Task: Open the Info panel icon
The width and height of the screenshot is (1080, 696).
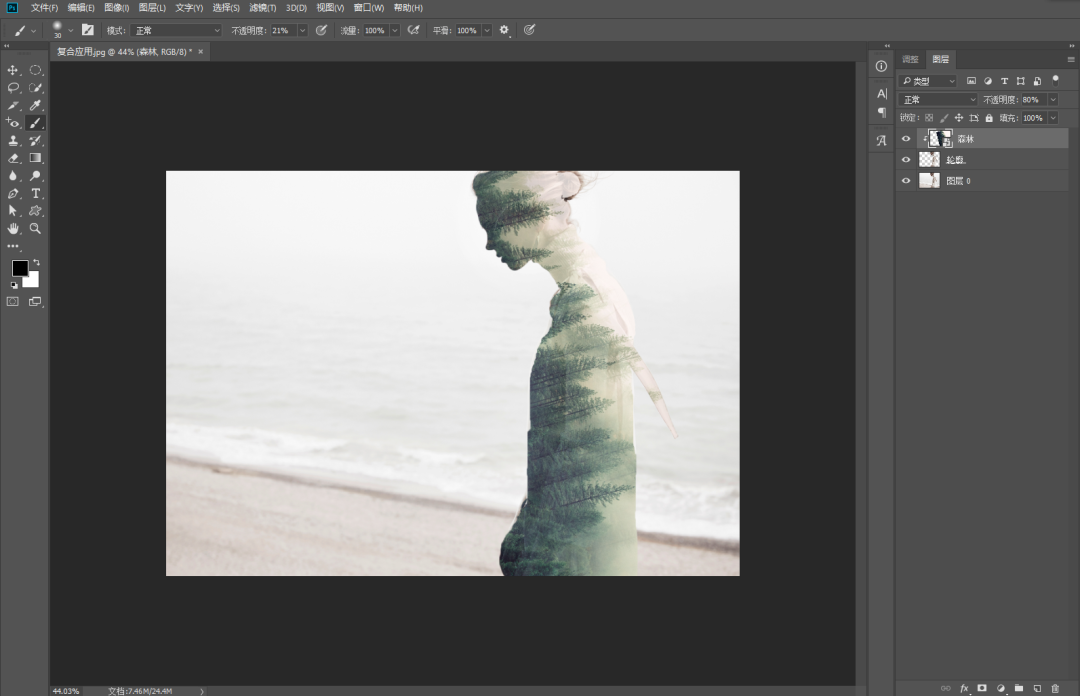Action: (x=881, y=66)
